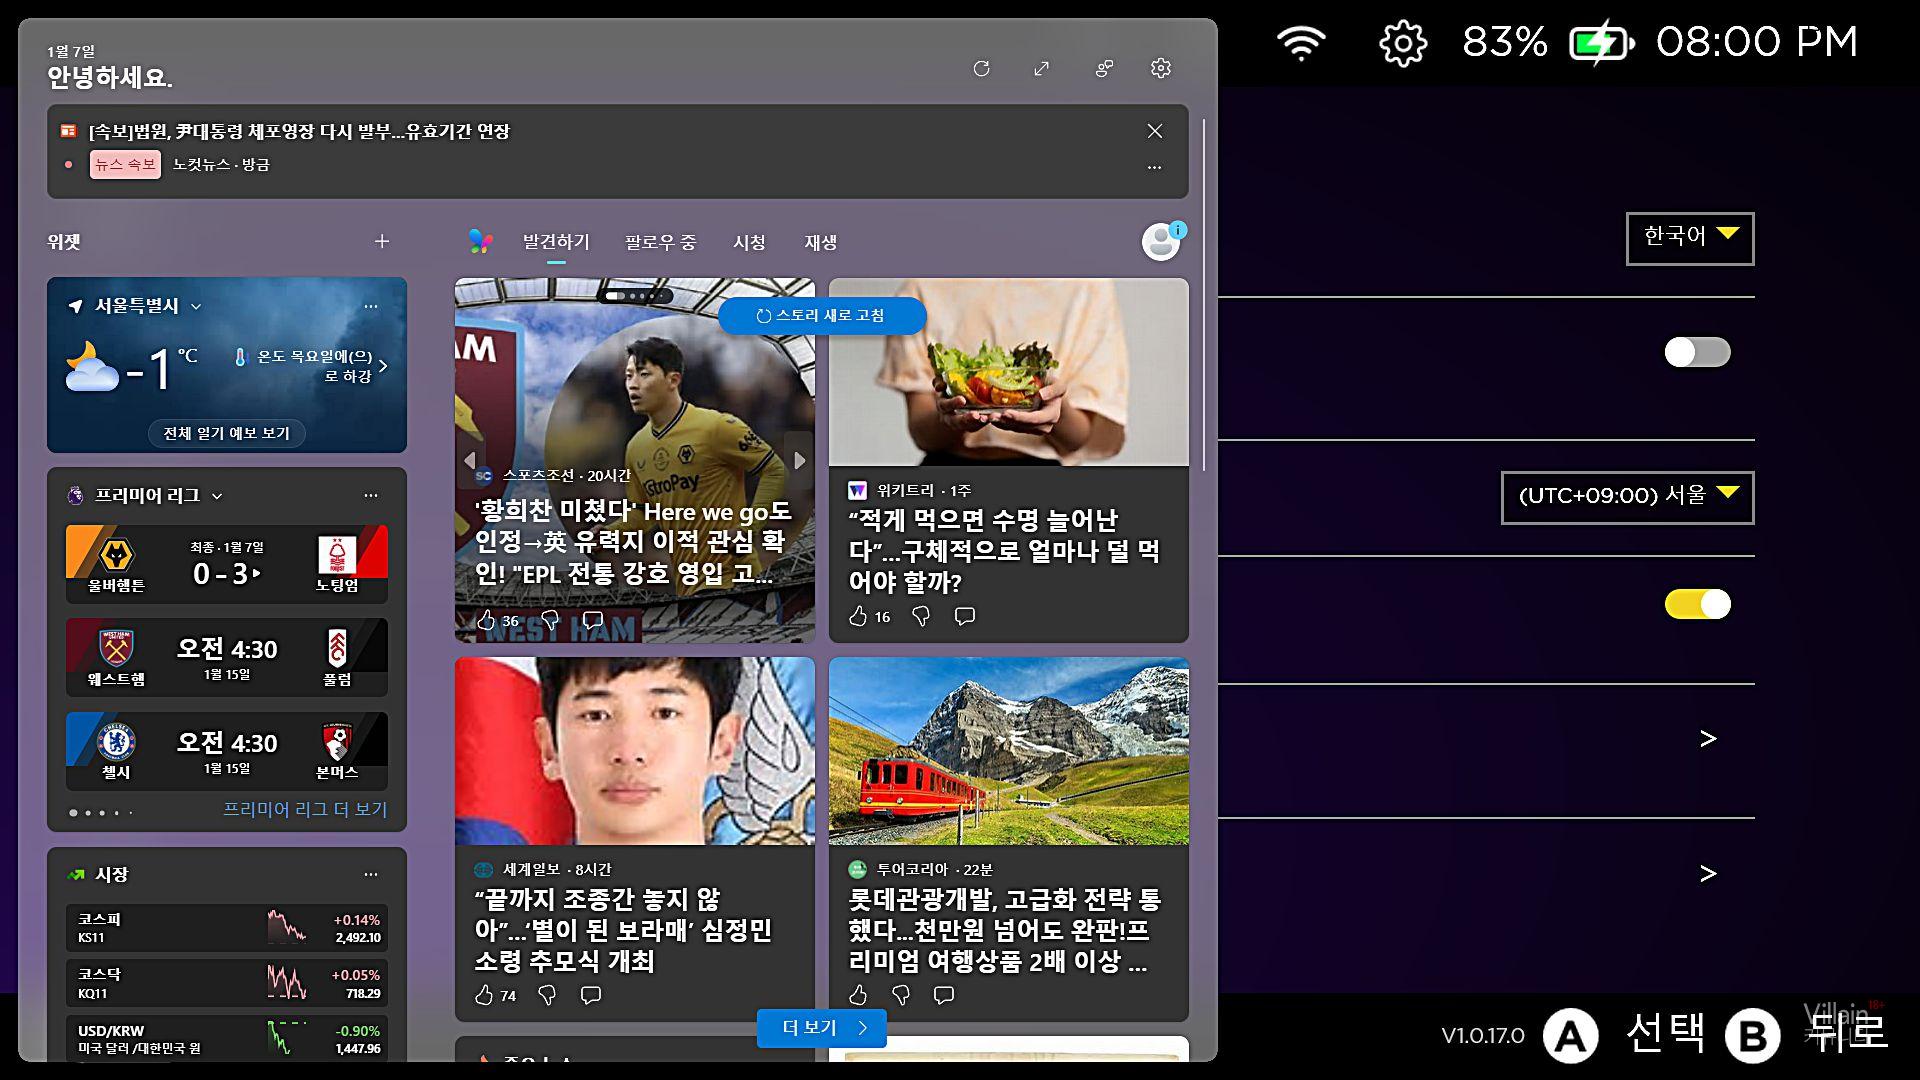The image size is (1920, 1080).
Task: Switch to the 시청 tab
Action: pyautogui.click(x=749, y=242)
